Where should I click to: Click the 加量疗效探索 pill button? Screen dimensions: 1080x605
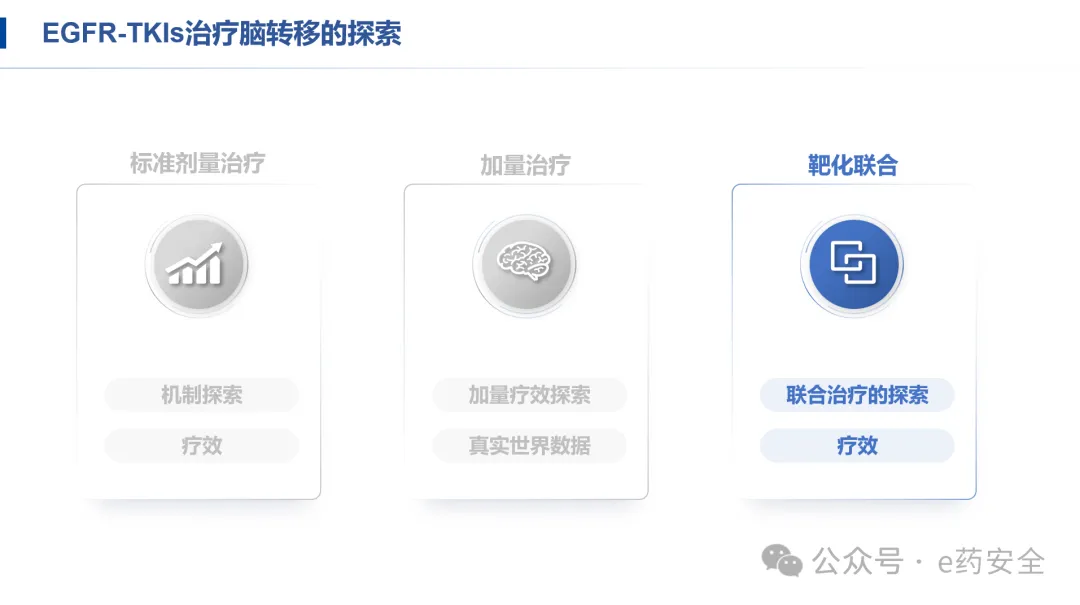[x=529, y=394]
